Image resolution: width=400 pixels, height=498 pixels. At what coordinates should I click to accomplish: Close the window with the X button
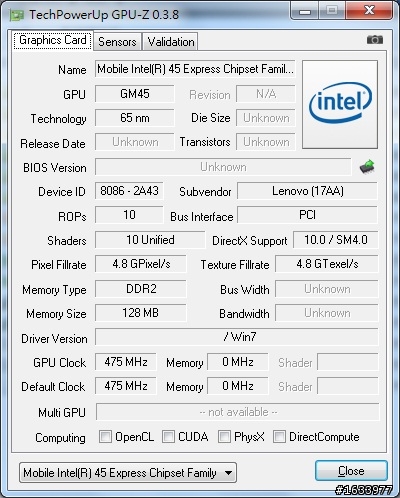pyautogui.click(x=369, y=11)
